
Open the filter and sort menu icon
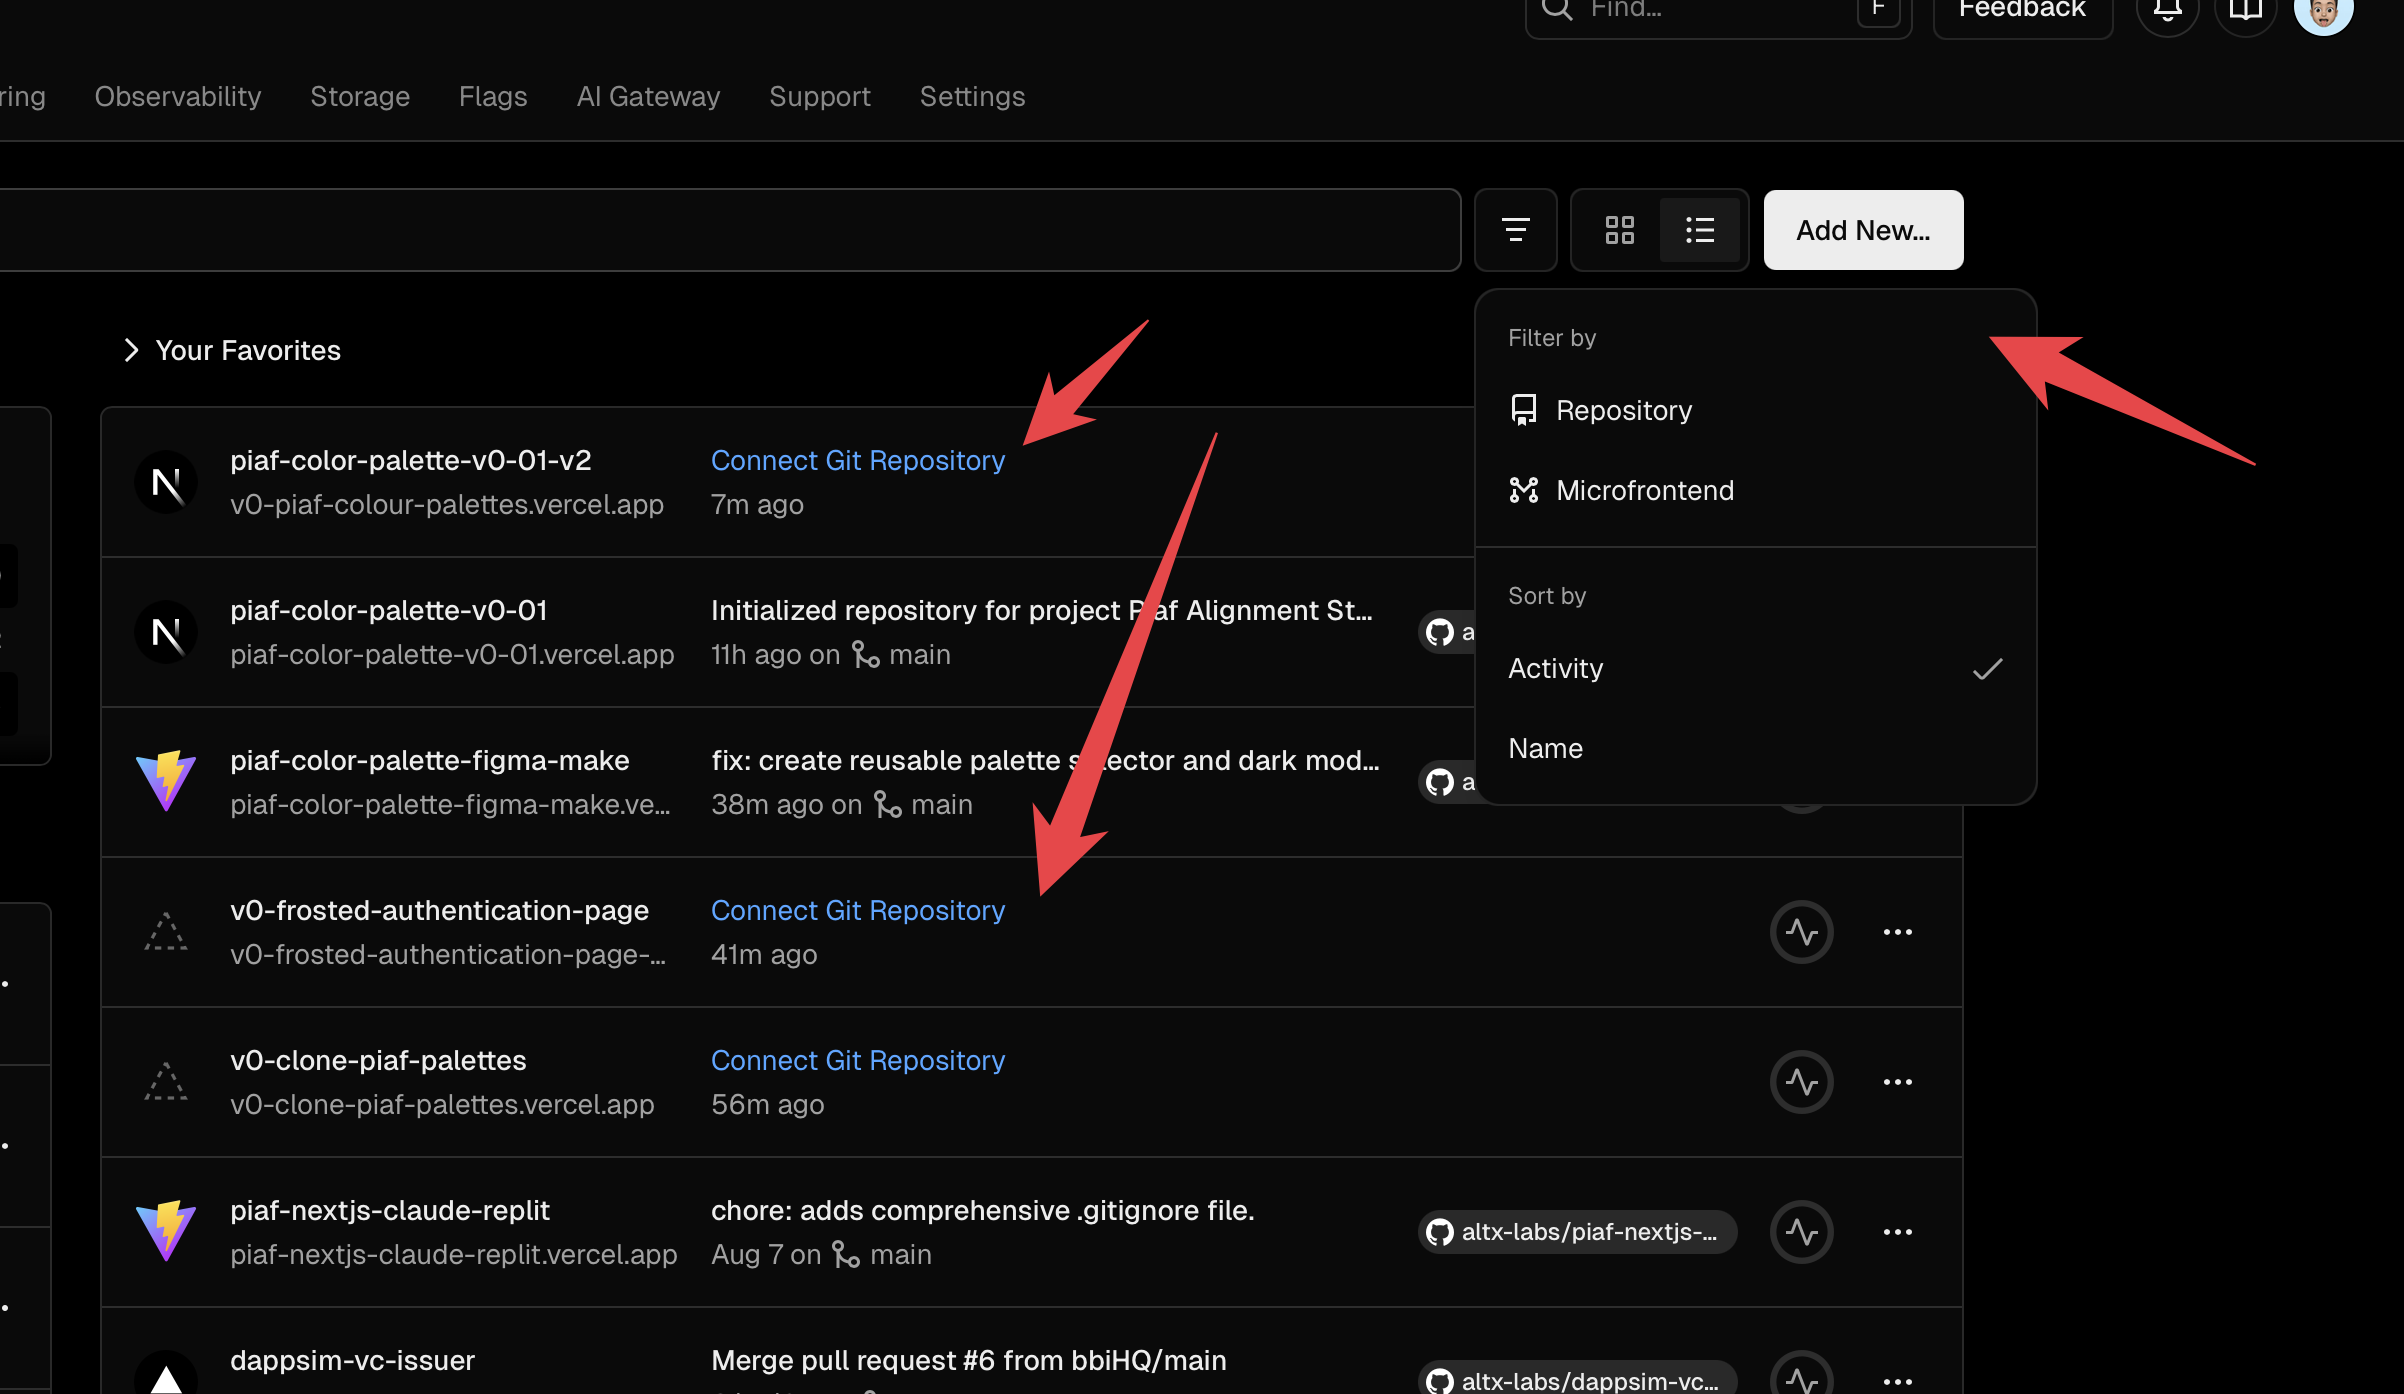[1515, 230]
